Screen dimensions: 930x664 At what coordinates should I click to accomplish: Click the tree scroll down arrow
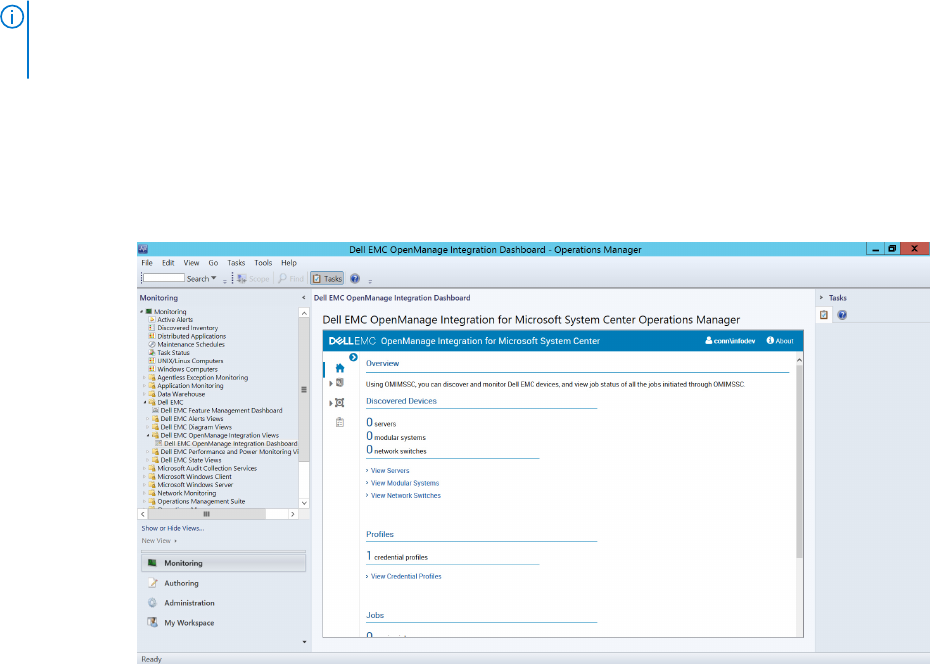point(304,503)
